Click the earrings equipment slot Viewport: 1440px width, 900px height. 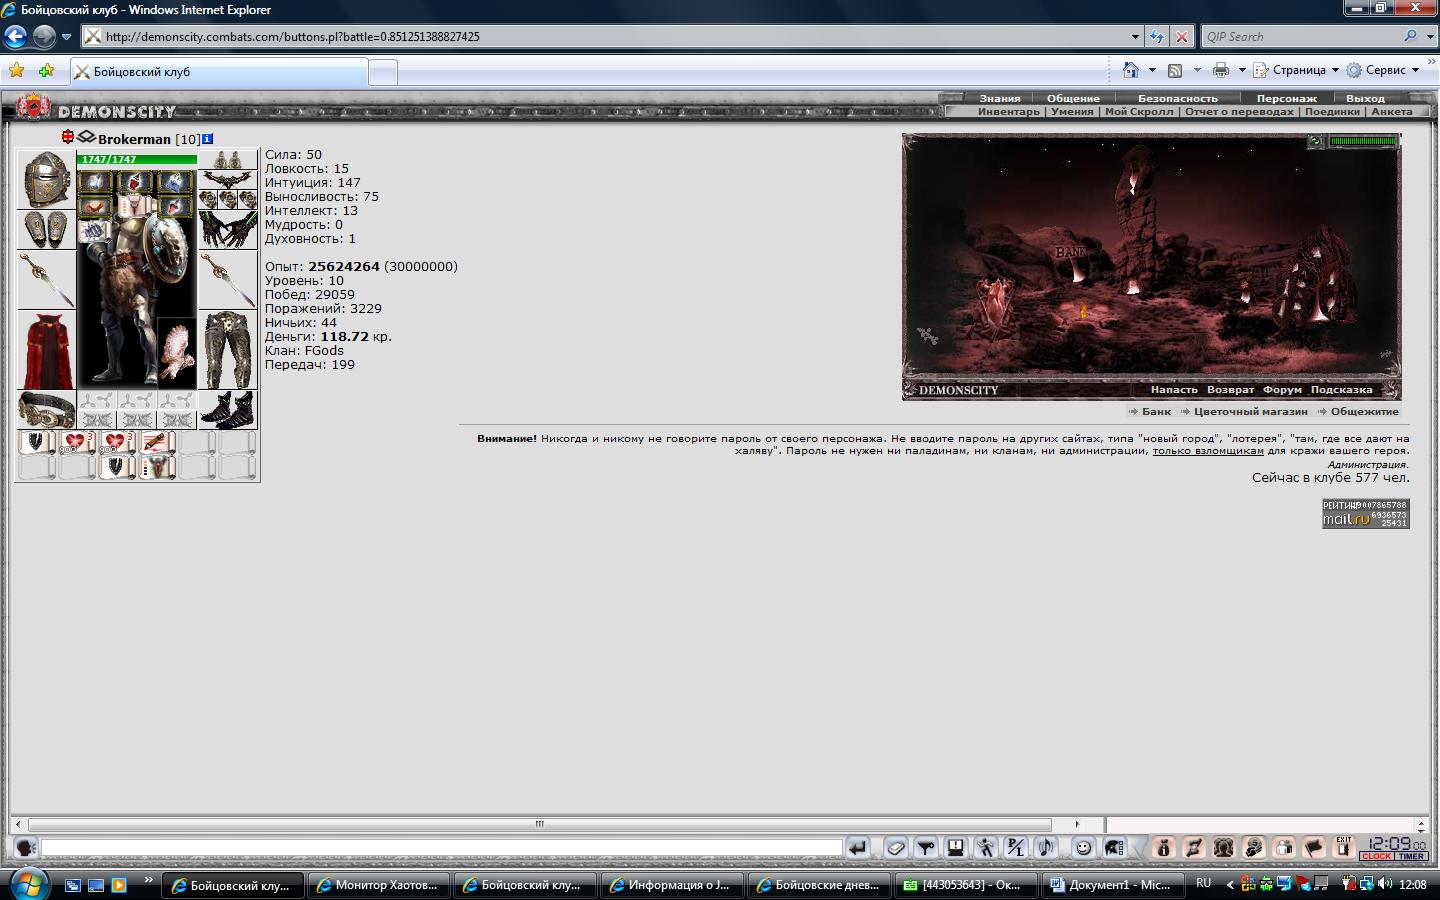pyautogui.click(x=228, y=160)
